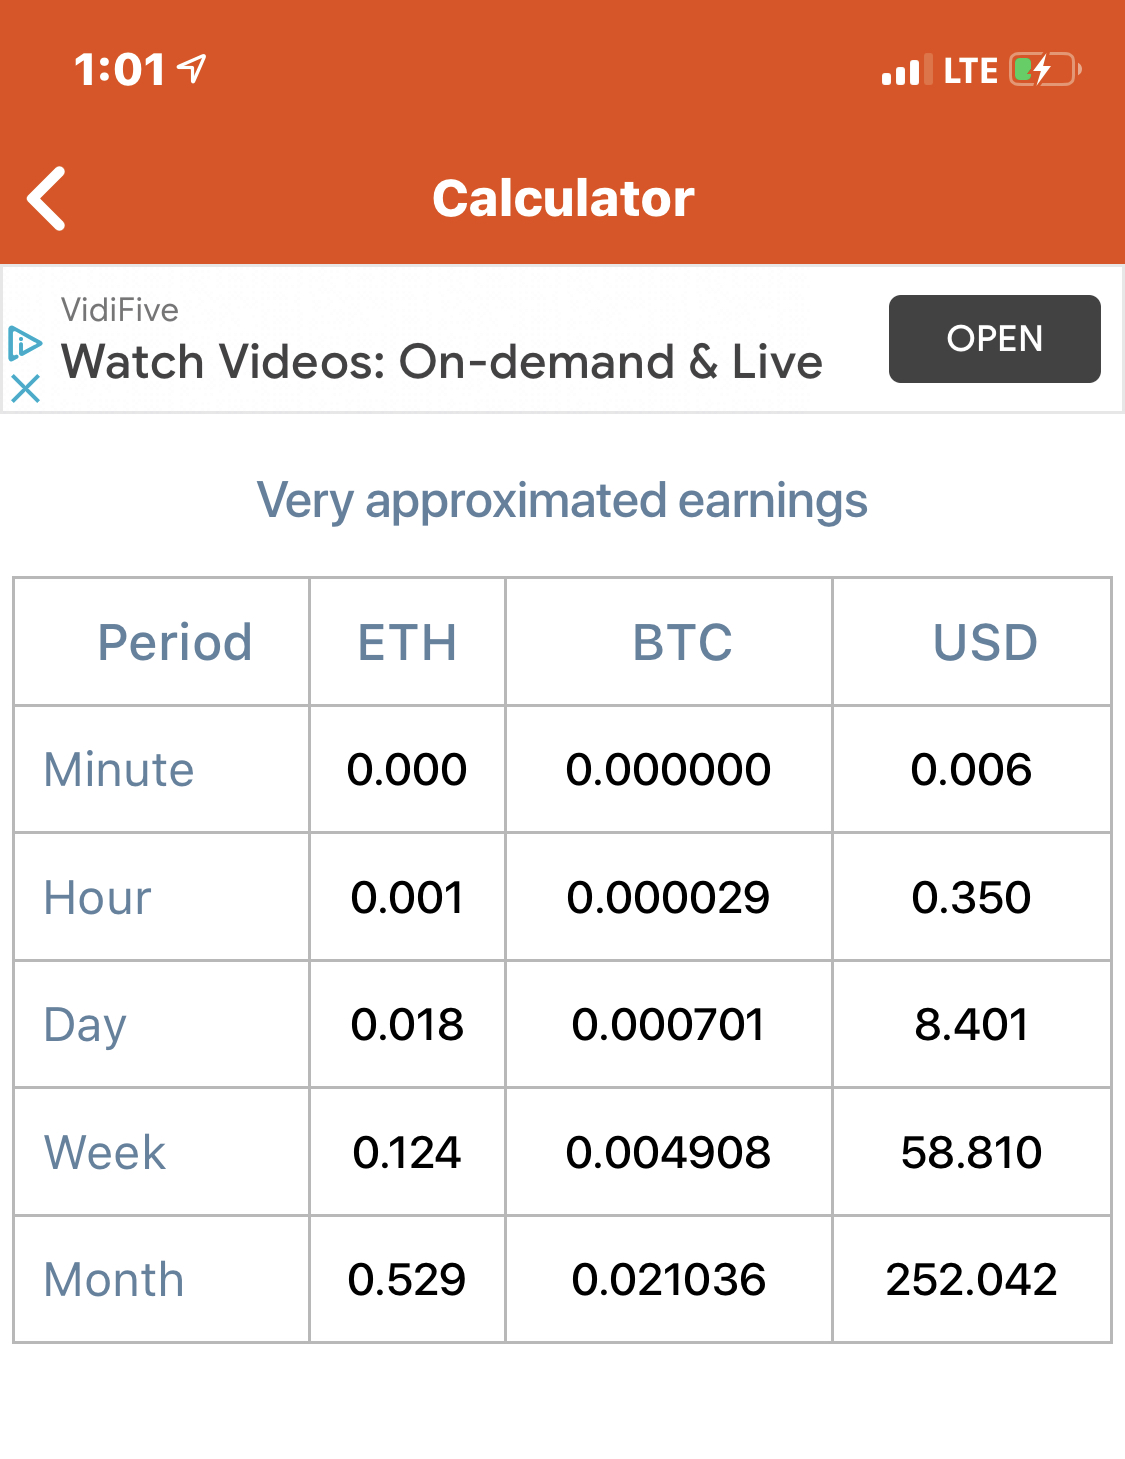Tap the Period column header
This screenshot has width=1125, height=1459.
(174, 642)
